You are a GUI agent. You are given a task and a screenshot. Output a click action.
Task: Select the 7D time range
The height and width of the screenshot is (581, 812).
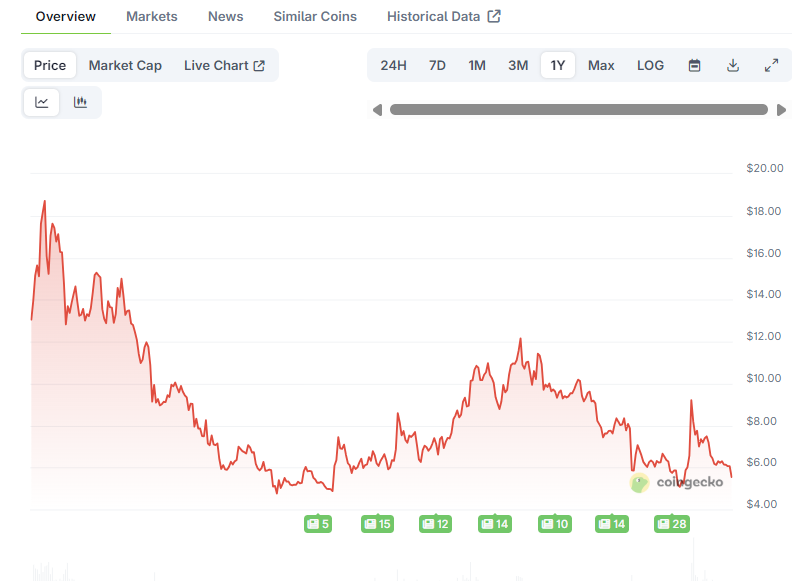437,65
